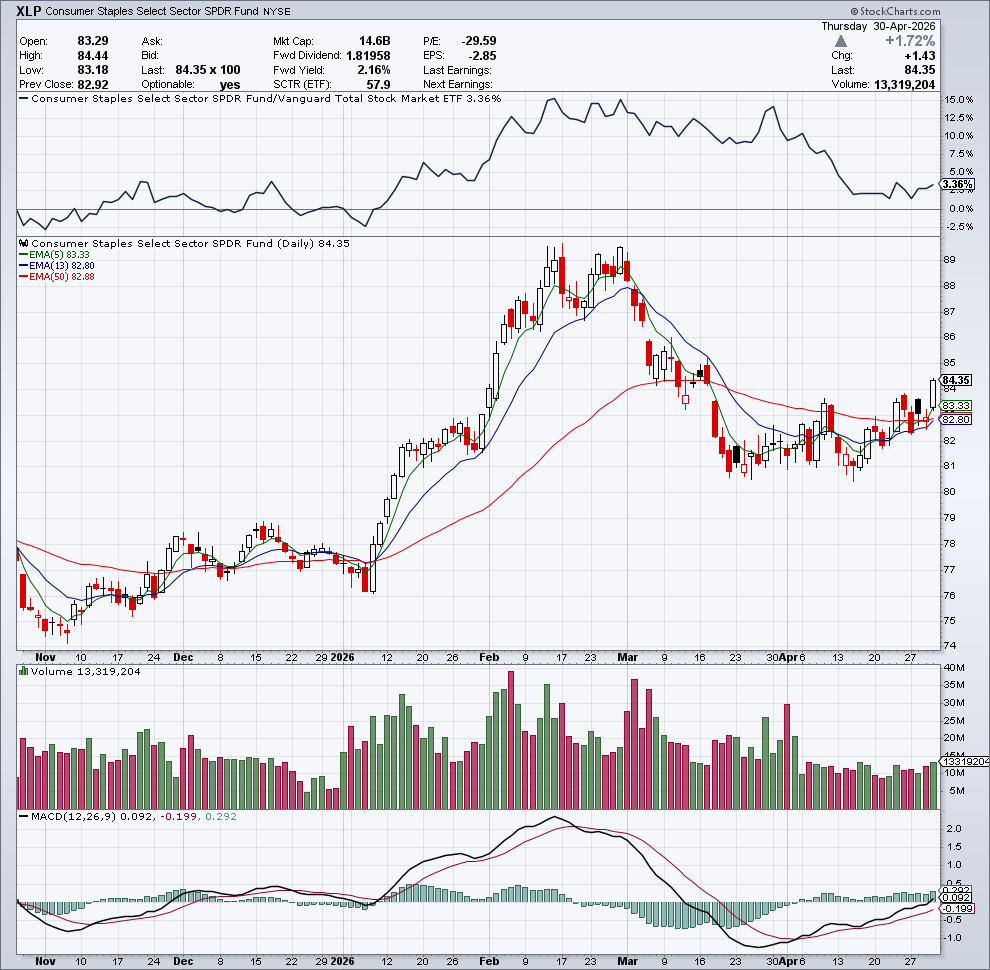Click the 2026 year marker under the price panel

point(343,657)
